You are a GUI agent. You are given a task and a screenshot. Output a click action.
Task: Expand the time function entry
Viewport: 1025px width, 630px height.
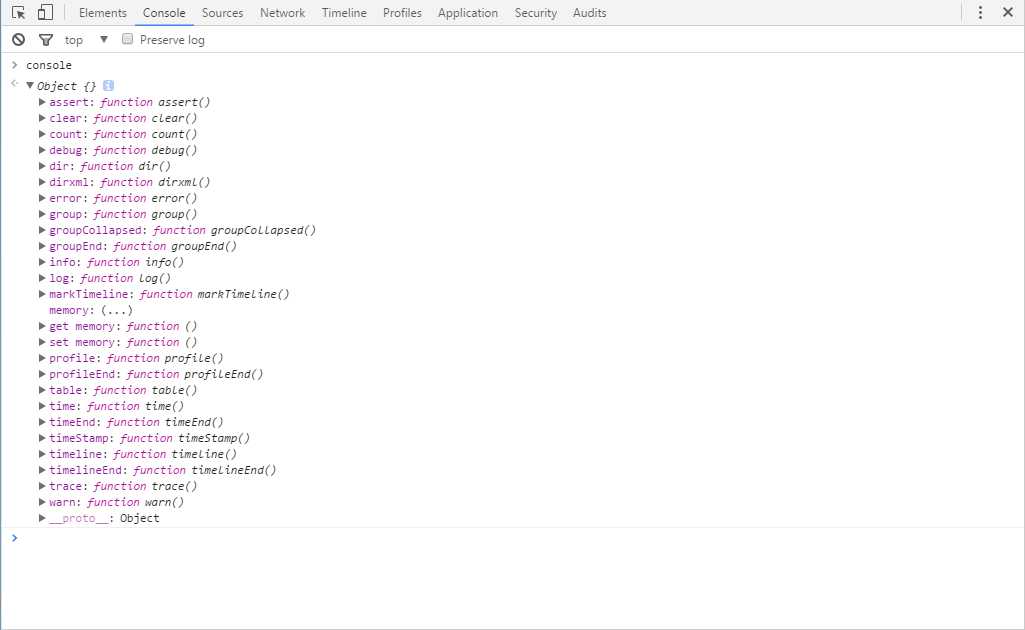tap(42, 406)
